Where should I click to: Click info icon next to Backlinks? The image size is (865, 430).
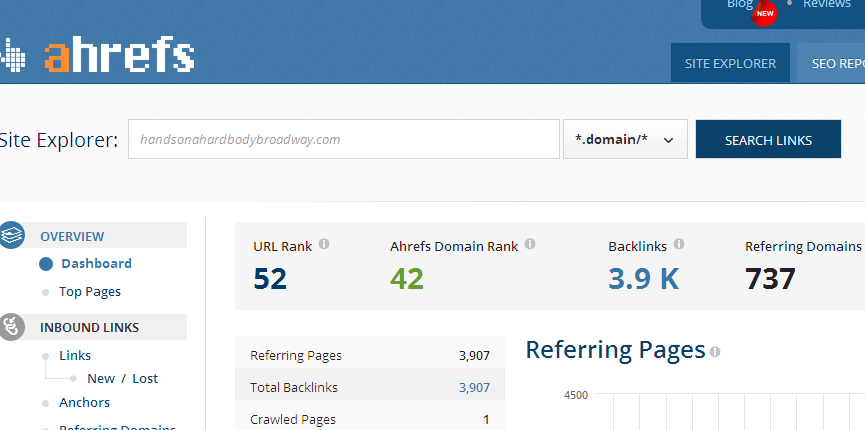[679, 244]
